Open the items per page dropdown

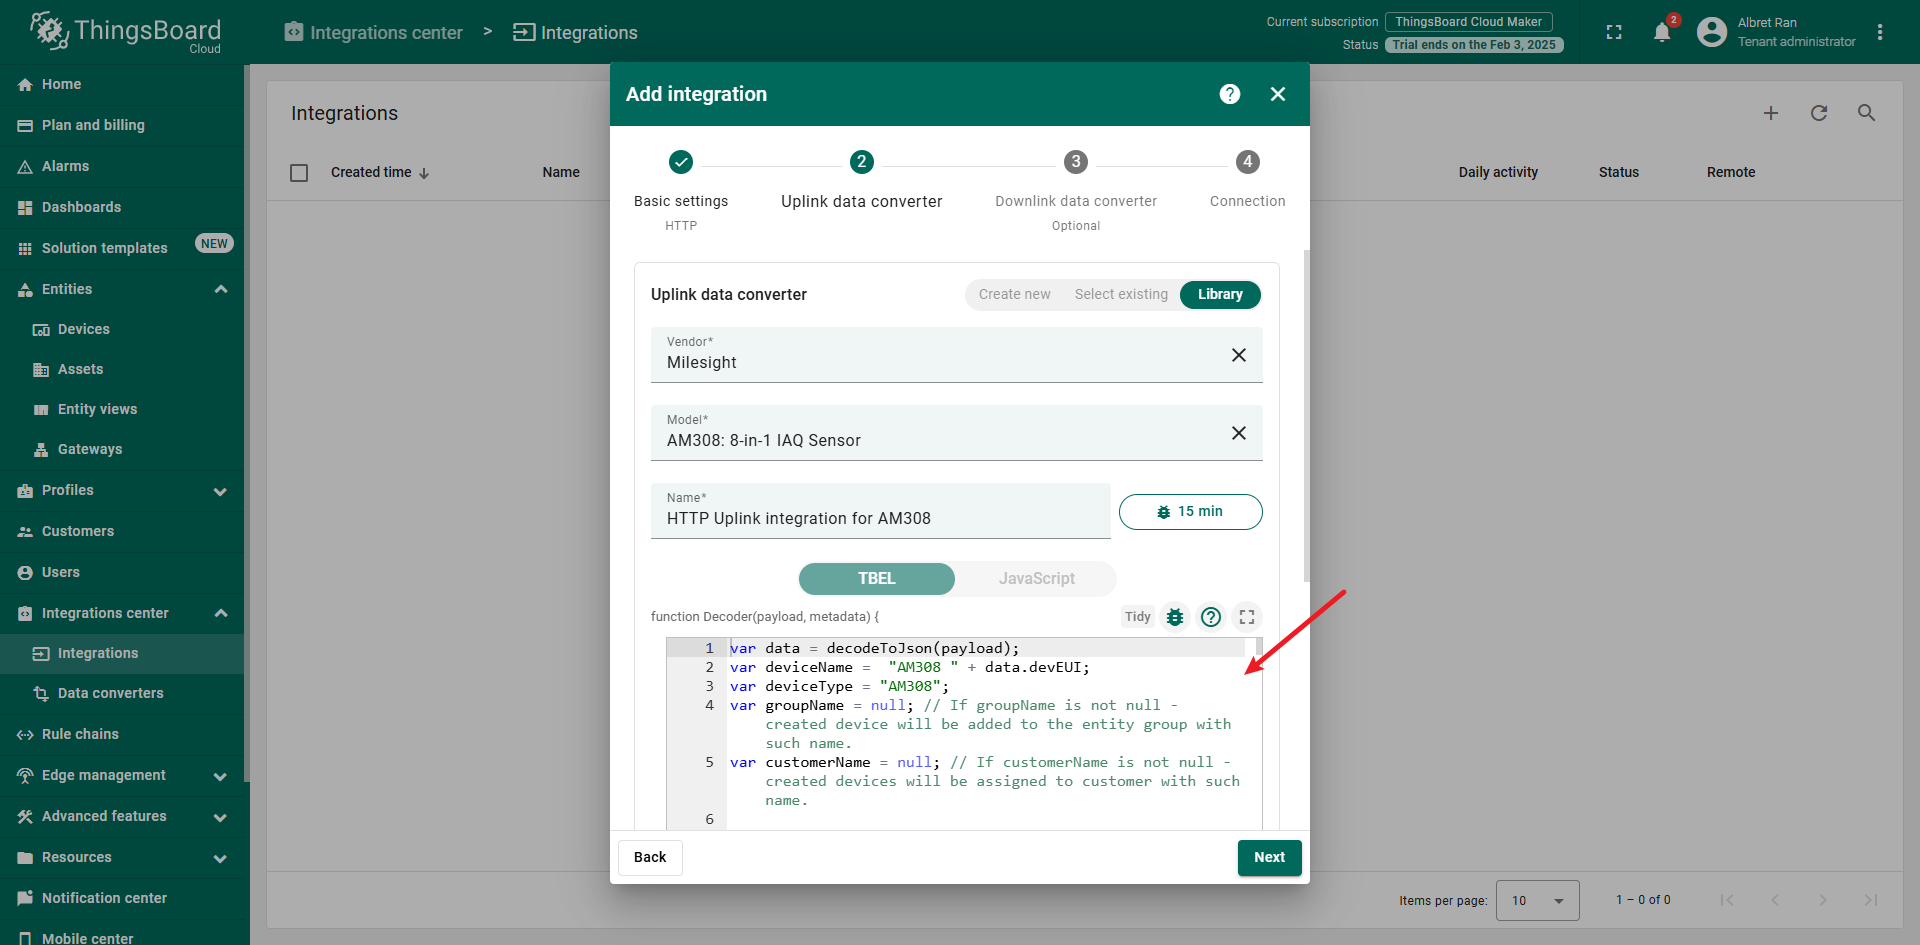click(1537, 900)
